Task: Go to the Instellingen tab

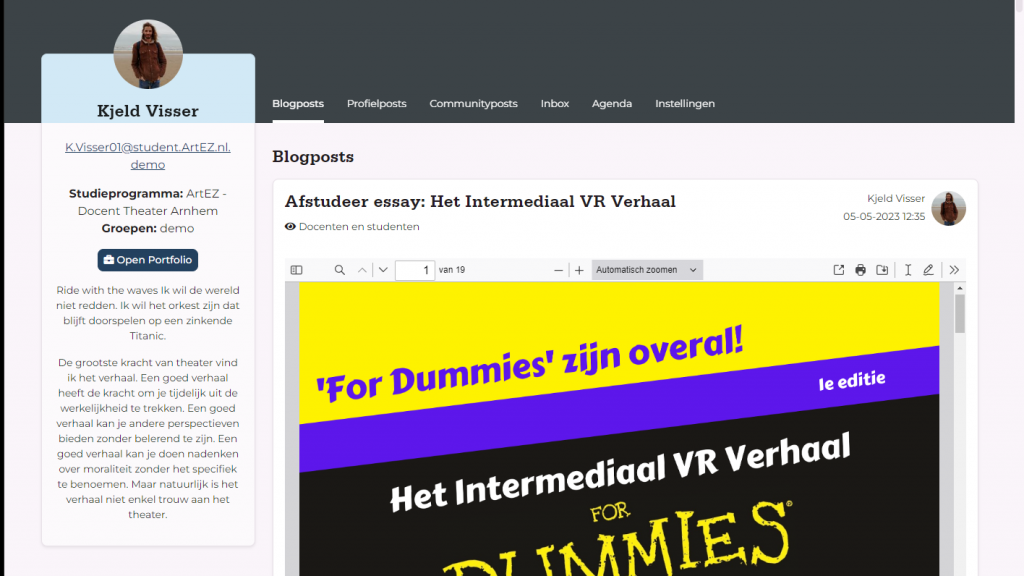Action: tap(685, 103)
